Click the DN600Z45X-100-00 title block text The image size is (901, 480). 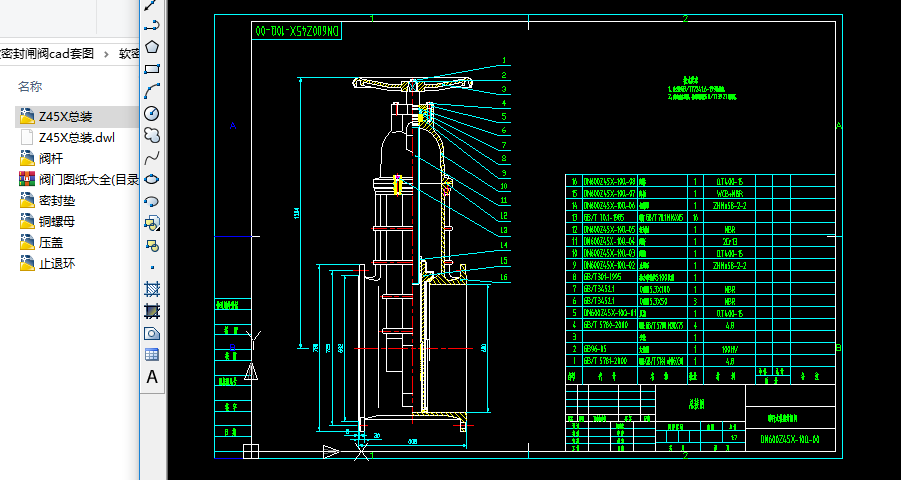pyautogui.click(x=790, y=439)
